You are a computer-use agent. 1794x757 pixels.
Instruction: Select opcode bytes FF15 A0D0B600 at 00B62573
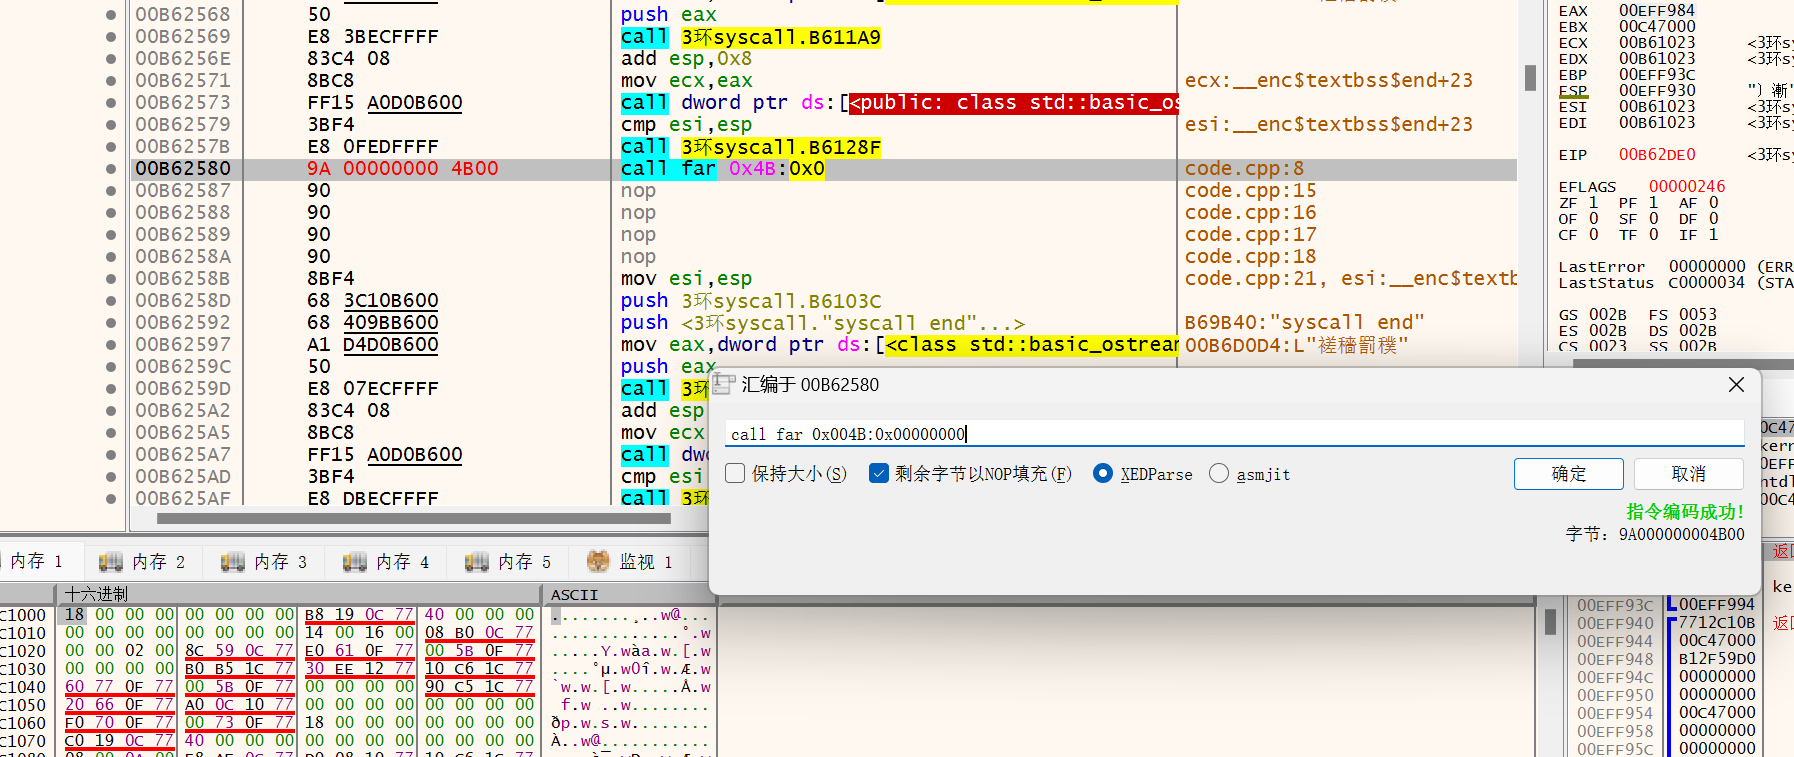(385, 103)
